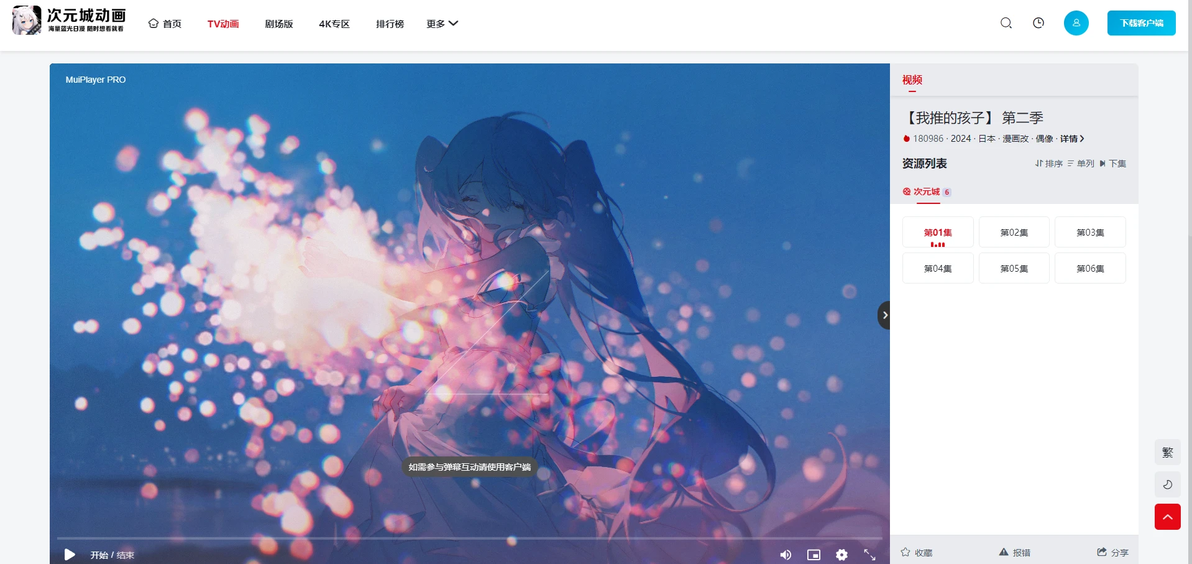Add to favorites via 收藏
The width and height of the screenshot is (1192, 564).
pyautogui.click(x=916, y=553)
